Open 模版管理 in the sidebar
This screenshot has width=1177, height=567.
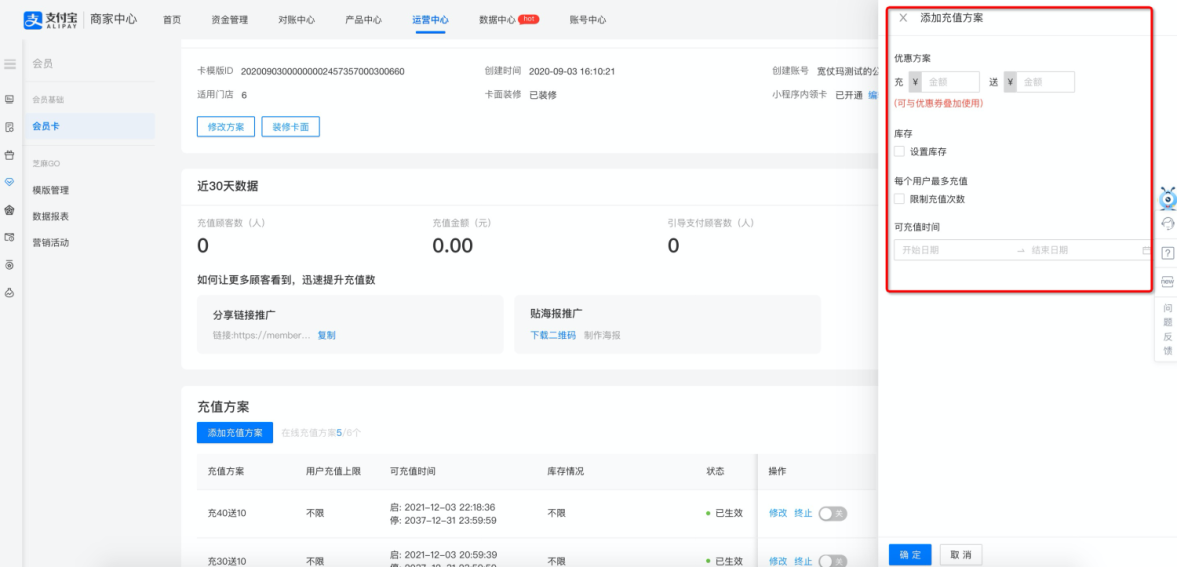click(51, 190)
